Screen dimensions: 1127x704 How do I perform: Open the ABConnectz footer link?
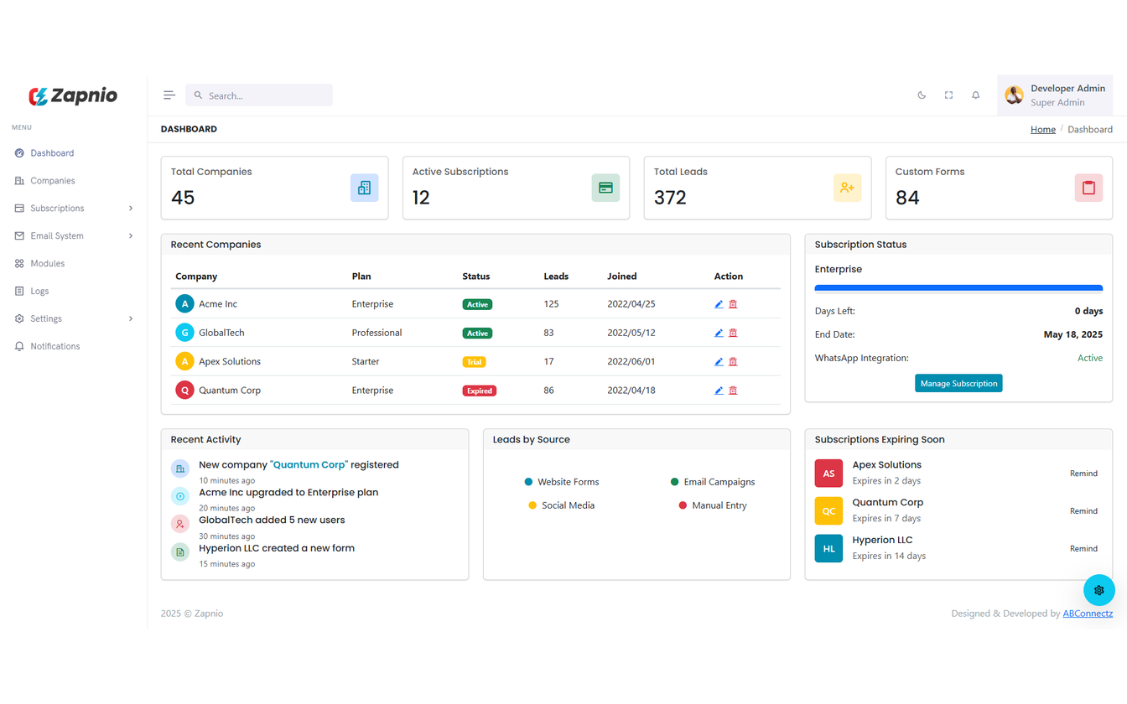[1087, 614]
